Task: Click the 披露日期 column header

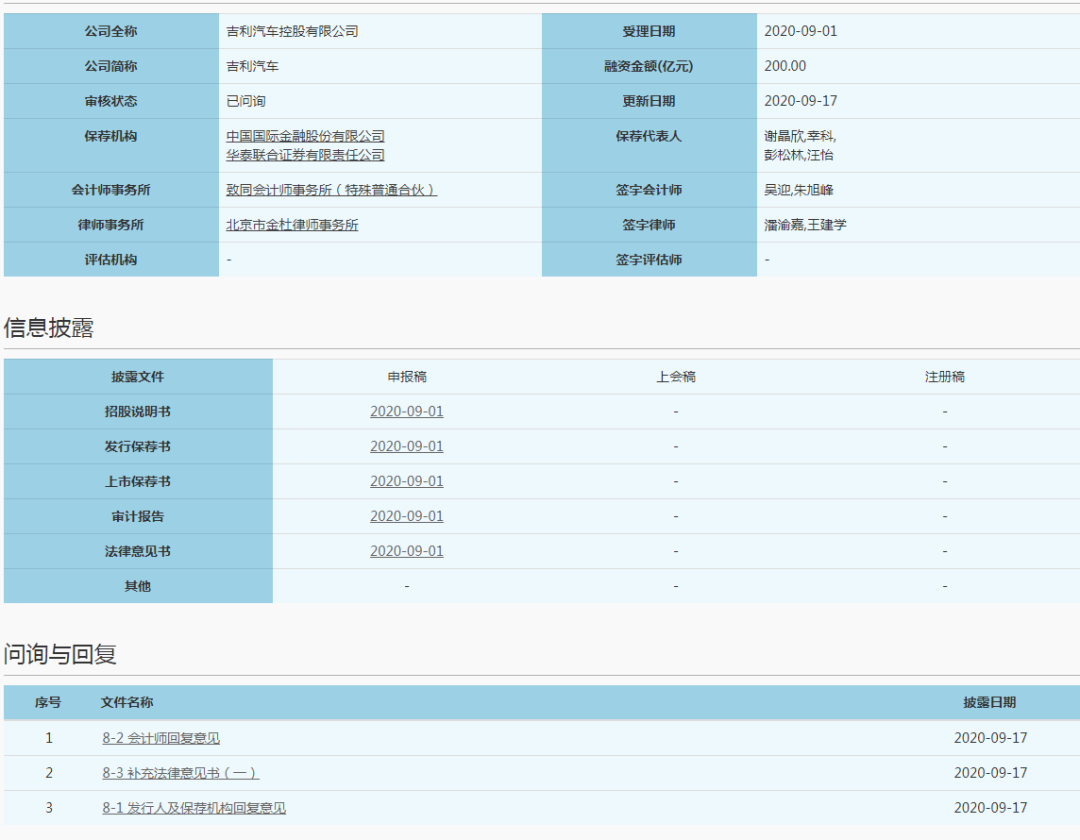Action: tap(989, 703)
